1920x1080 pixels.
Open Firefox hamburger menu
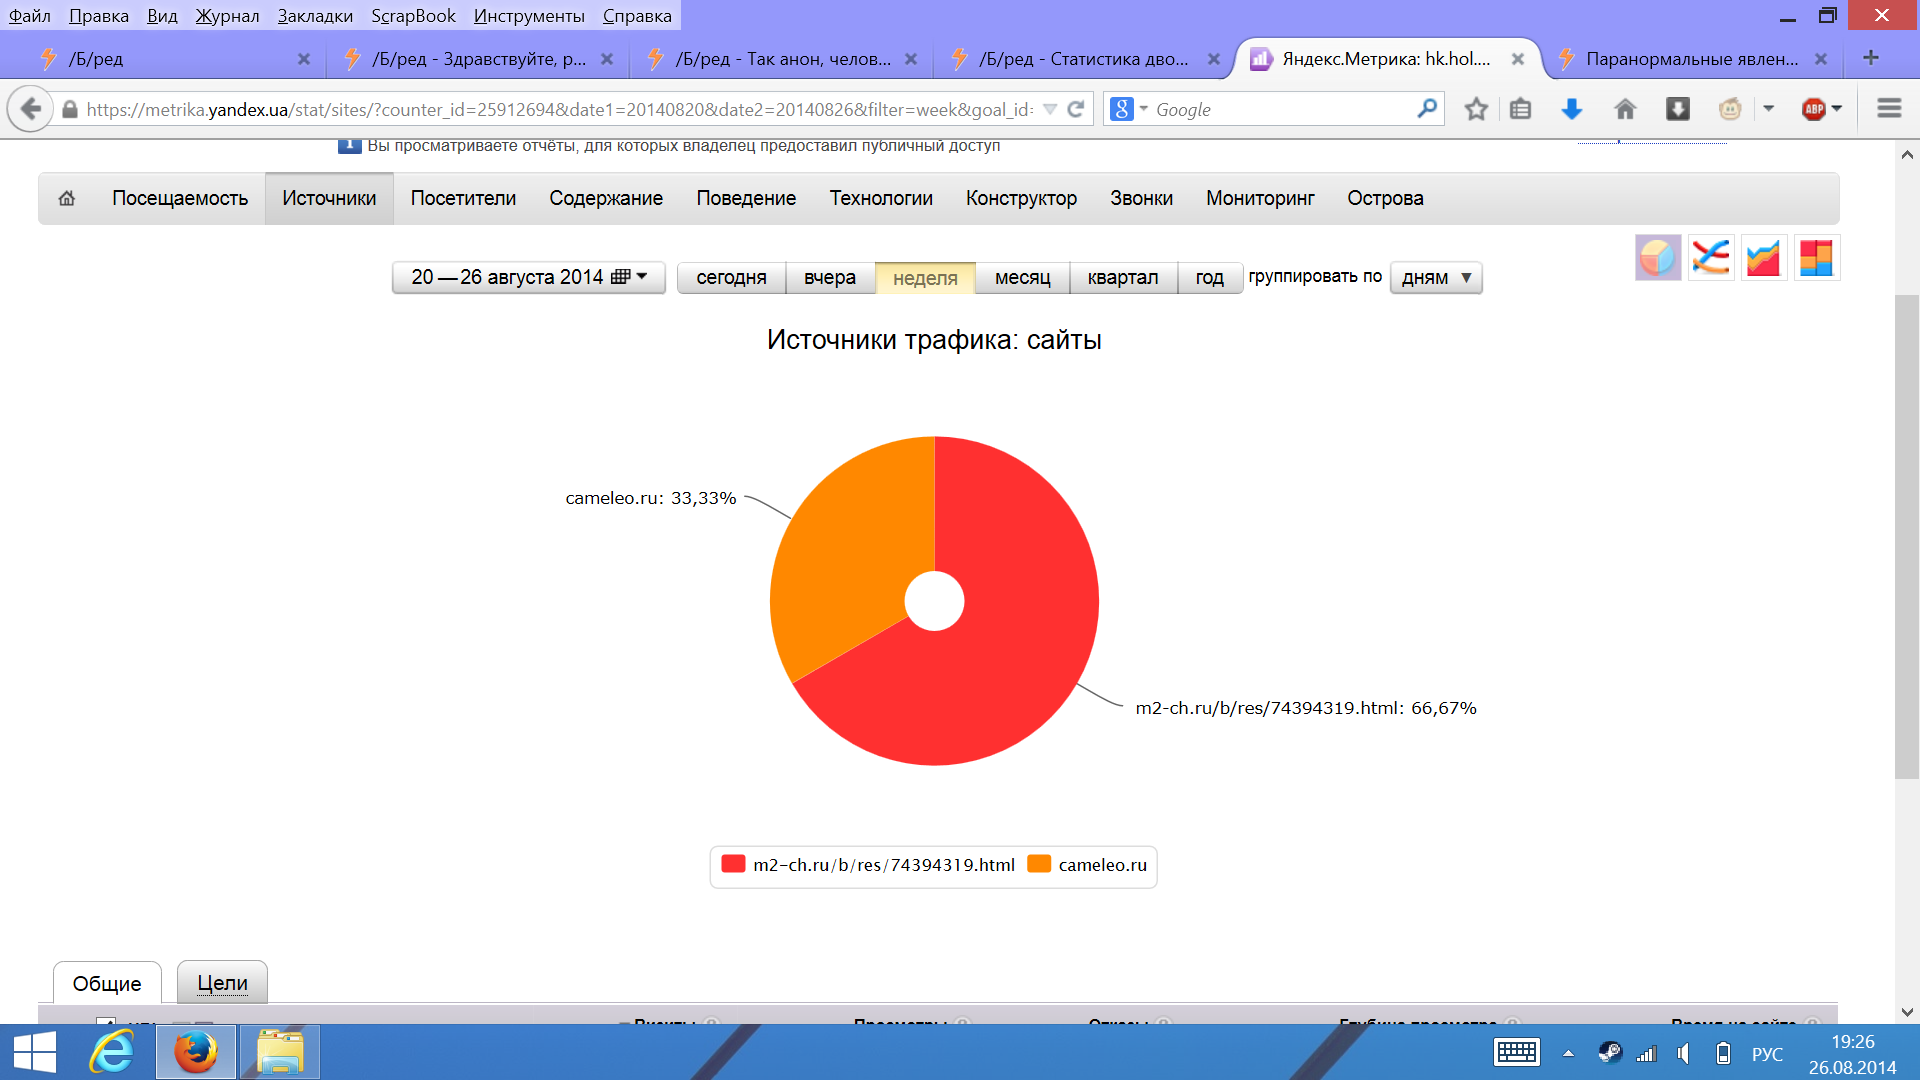coord(1888,108)
